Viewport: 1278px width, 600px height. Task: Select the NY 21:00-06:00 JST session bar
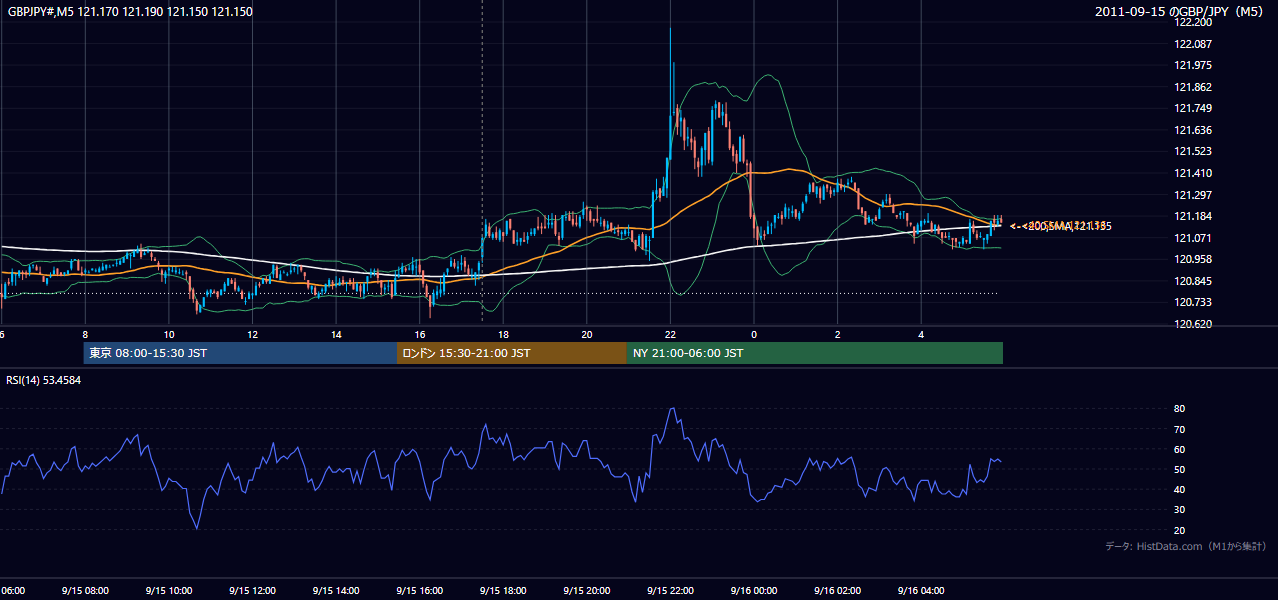point(815,353)
